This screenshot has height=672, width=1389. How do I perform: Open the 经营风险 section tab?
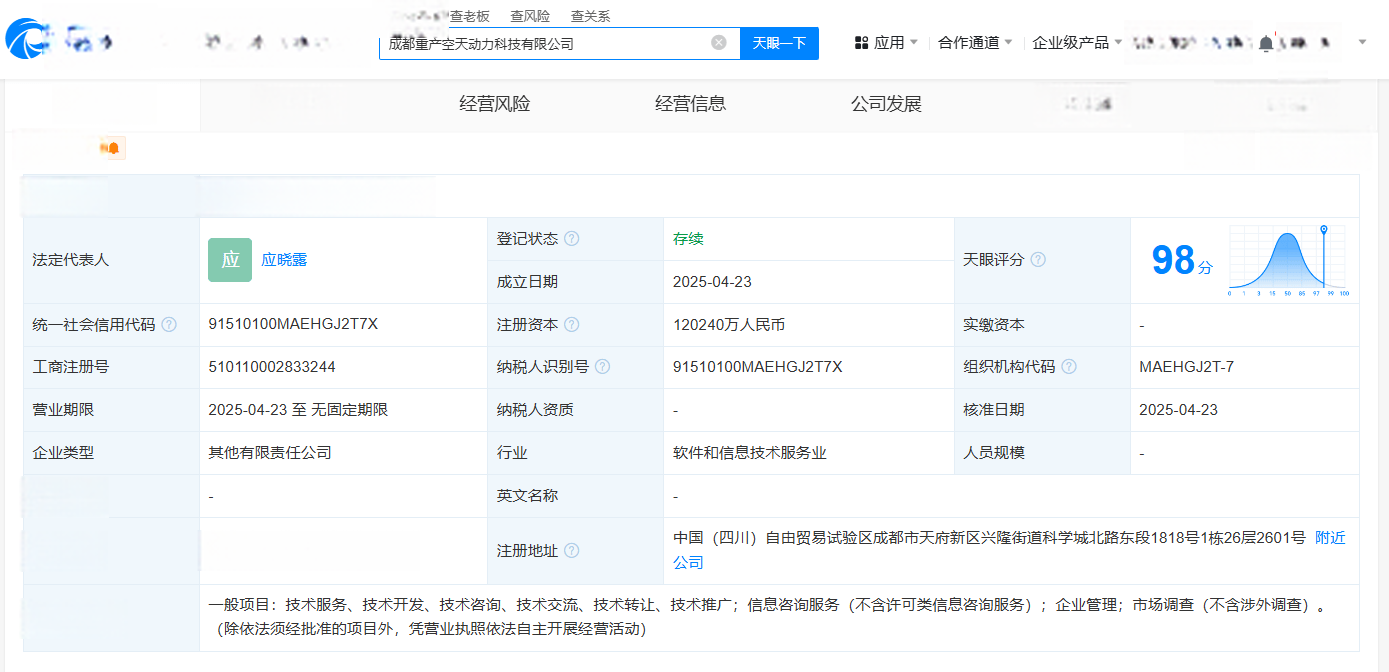click(495, 104)
